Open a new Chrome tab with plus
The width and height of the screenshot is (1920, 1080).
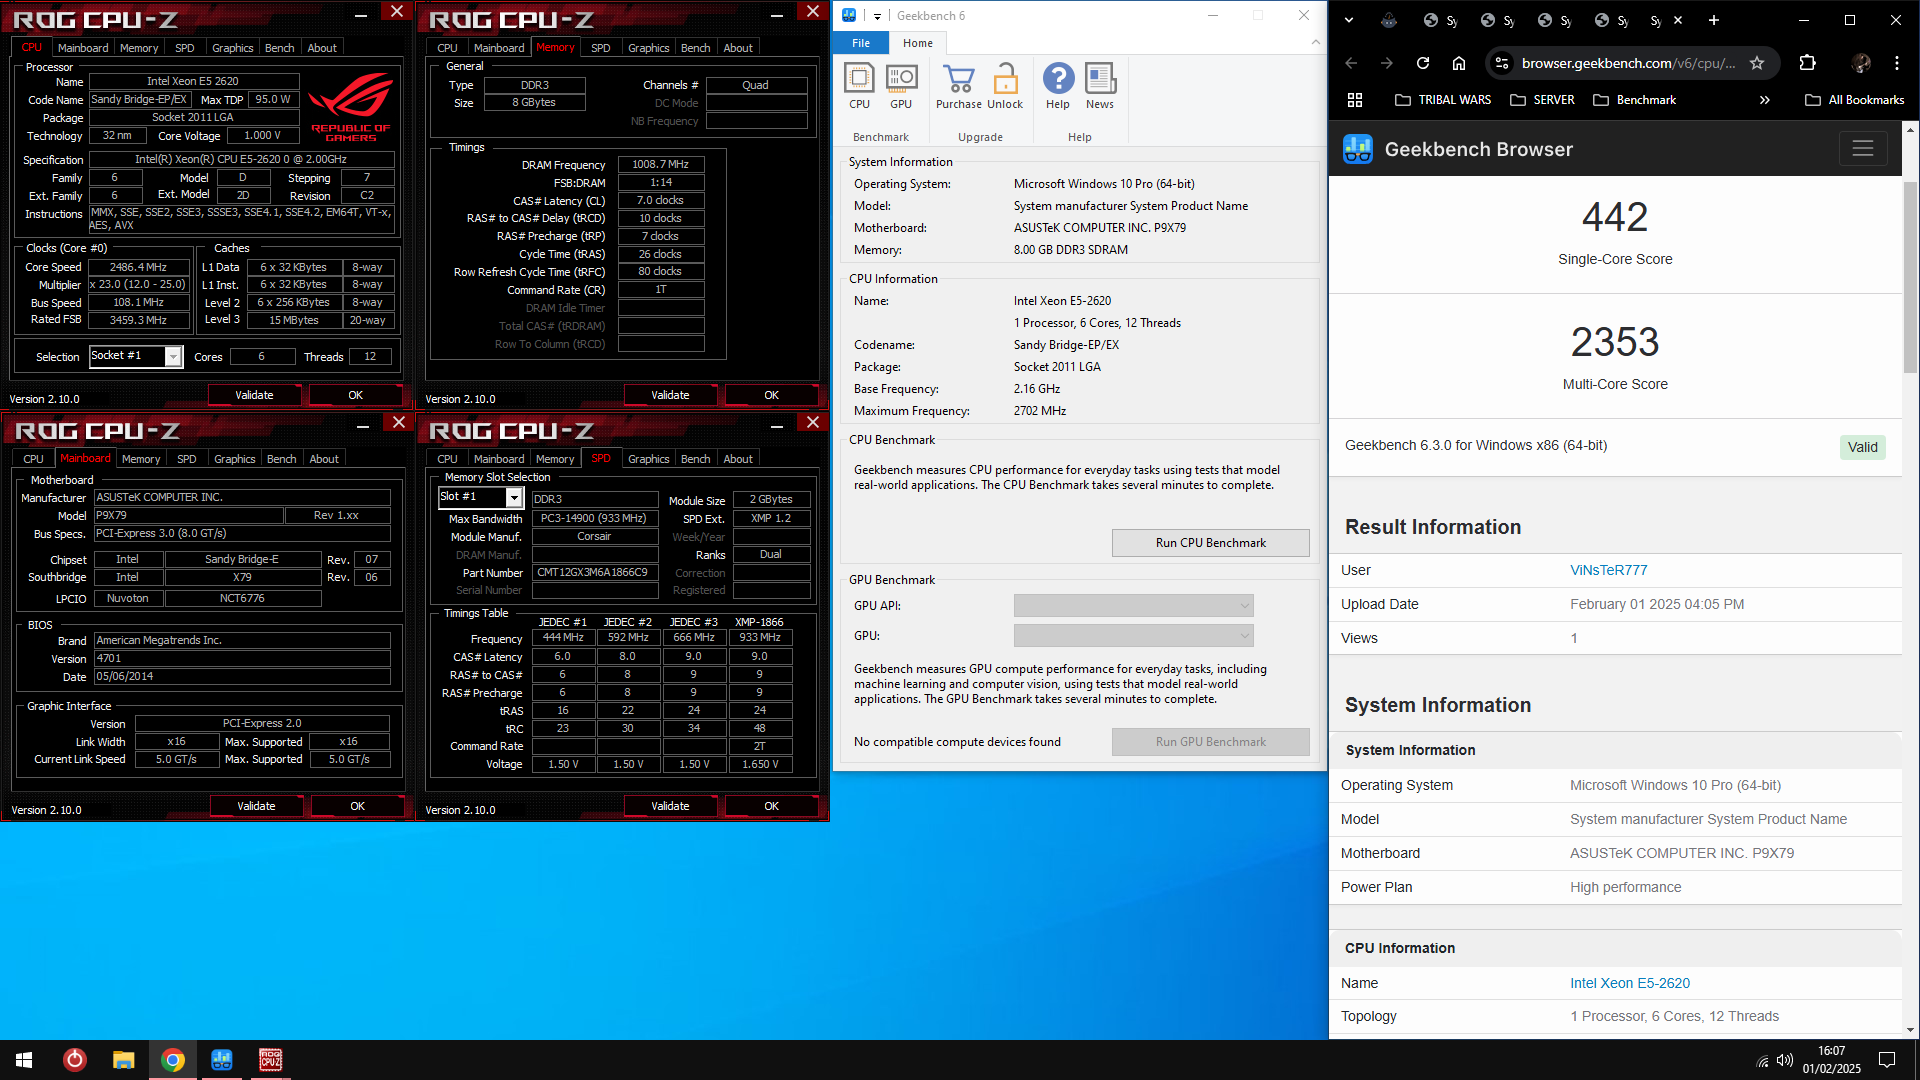[x=1713, y=20]
